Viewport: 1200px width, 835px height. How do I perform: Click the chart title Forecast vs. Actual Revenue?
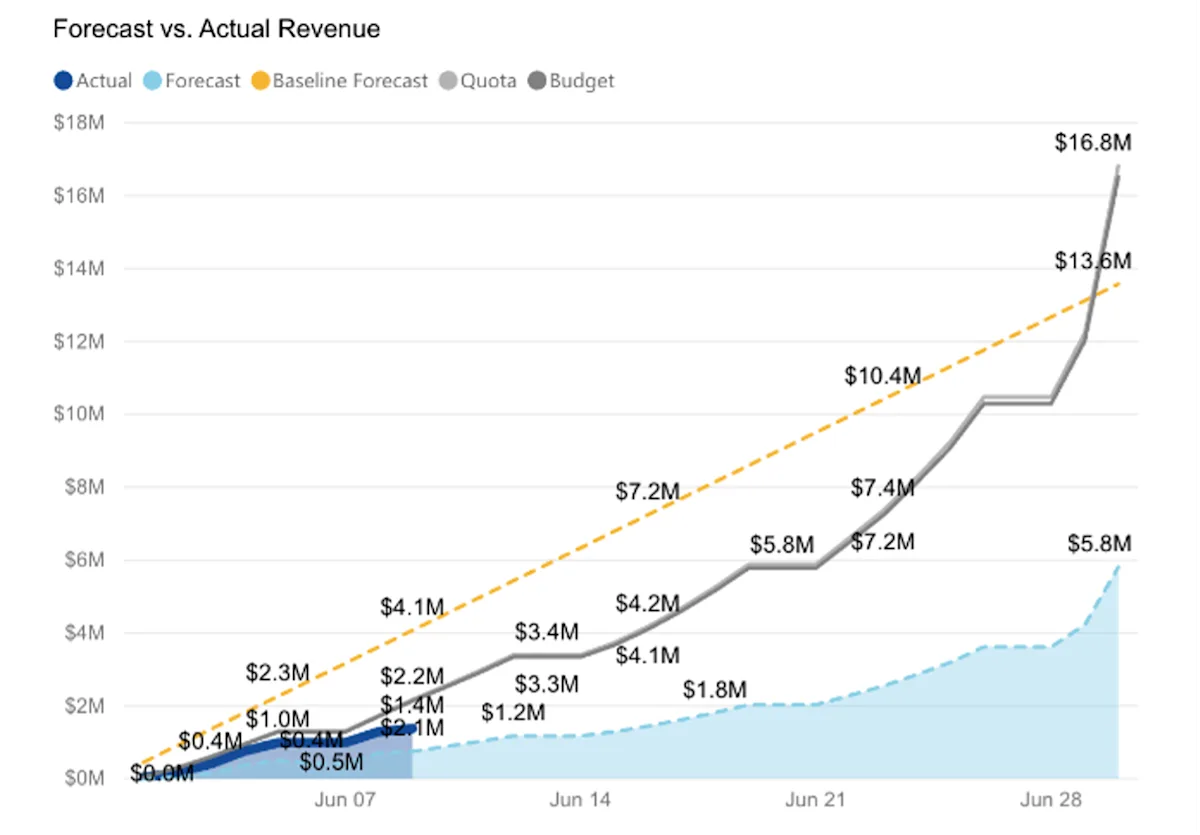point(217,29)
